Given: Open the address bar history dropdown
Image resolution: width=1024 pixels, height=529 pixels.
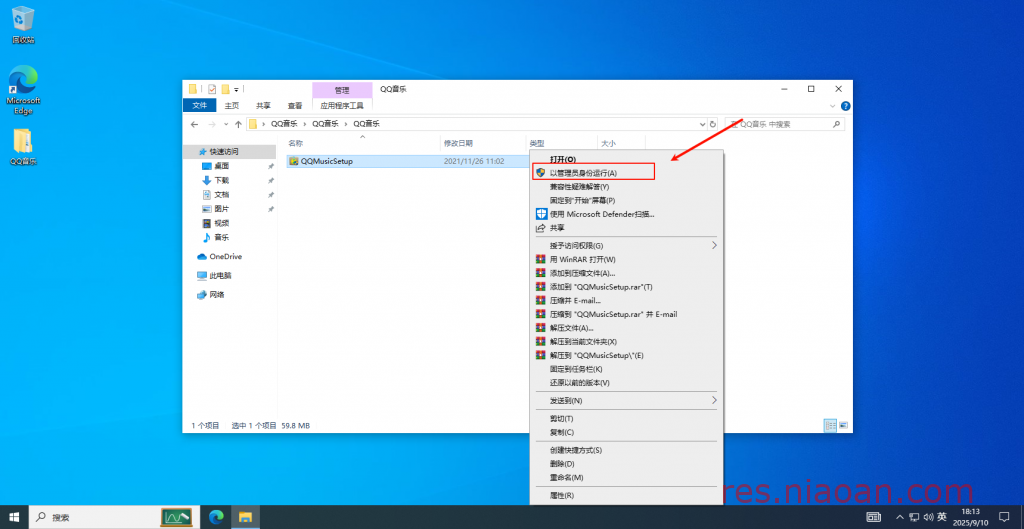Looking at the screenshot, I should 702,124.
